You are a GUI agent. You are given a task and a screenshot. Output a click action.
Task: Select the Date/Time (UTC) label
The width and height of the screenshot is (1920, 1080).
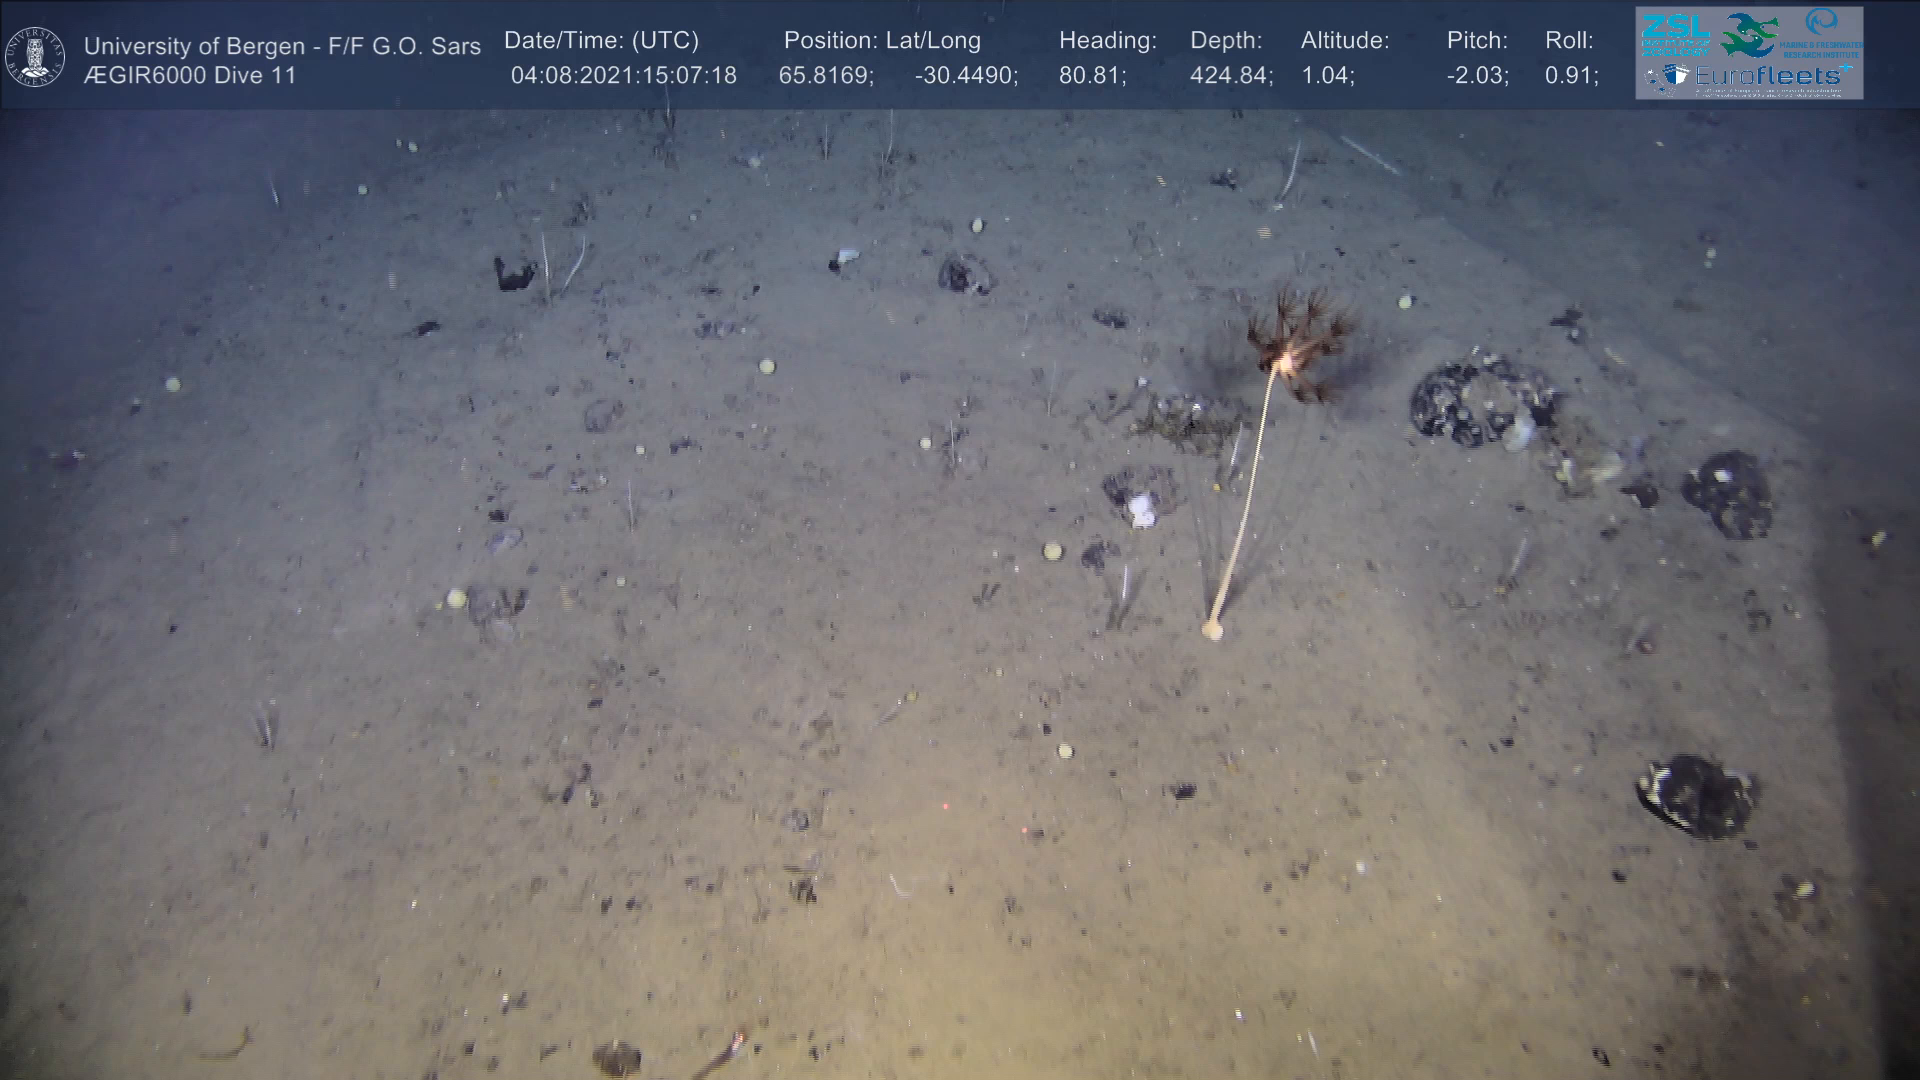(601, 41)
